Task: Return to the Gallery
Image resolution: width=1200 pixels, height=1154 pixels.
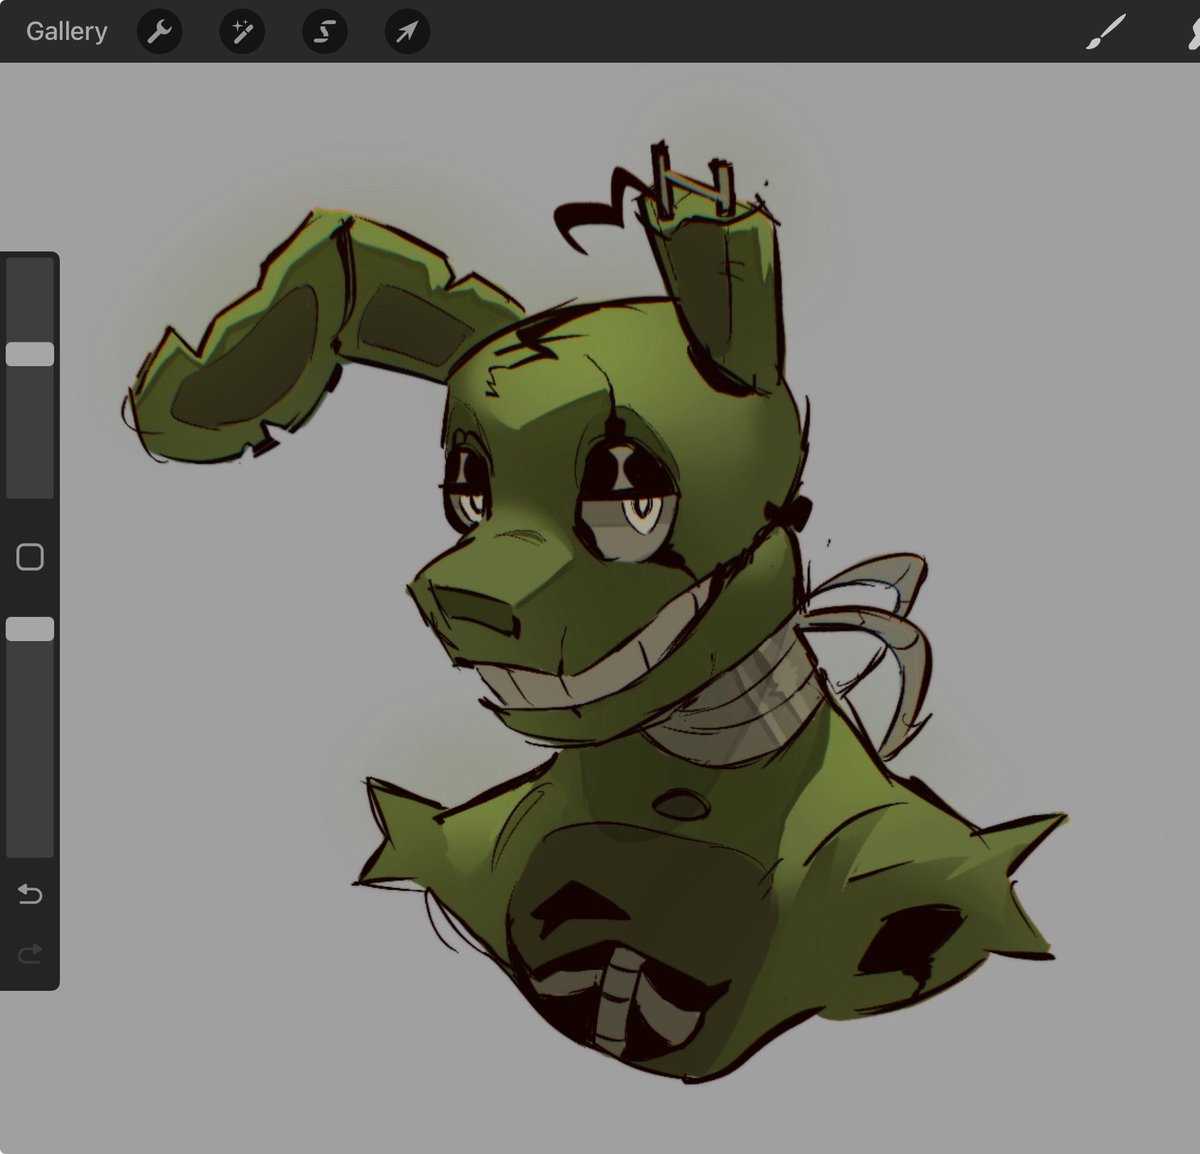Action: point(66,31)
